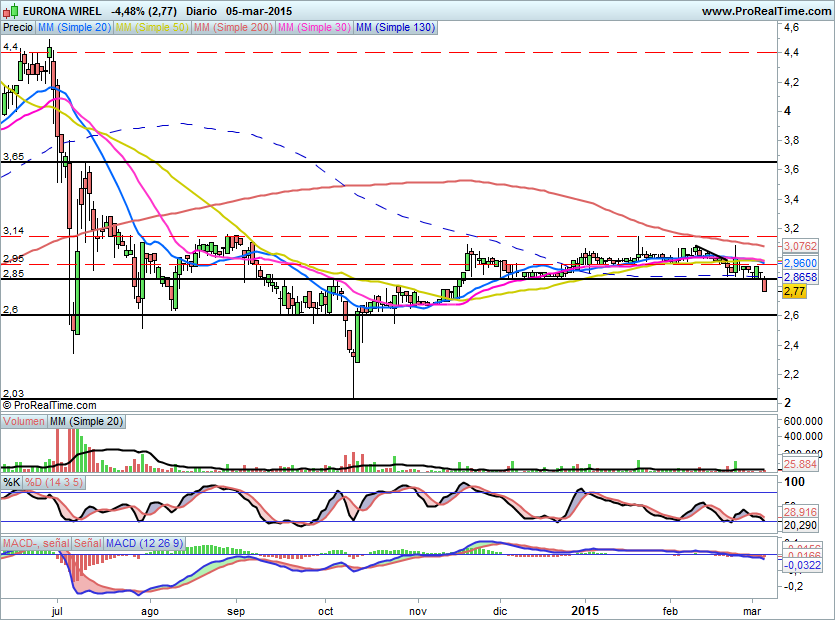Click the 400.000 volume axis label
The height and width of the screenshot is (620, 835).
click(x=803, y=436)
